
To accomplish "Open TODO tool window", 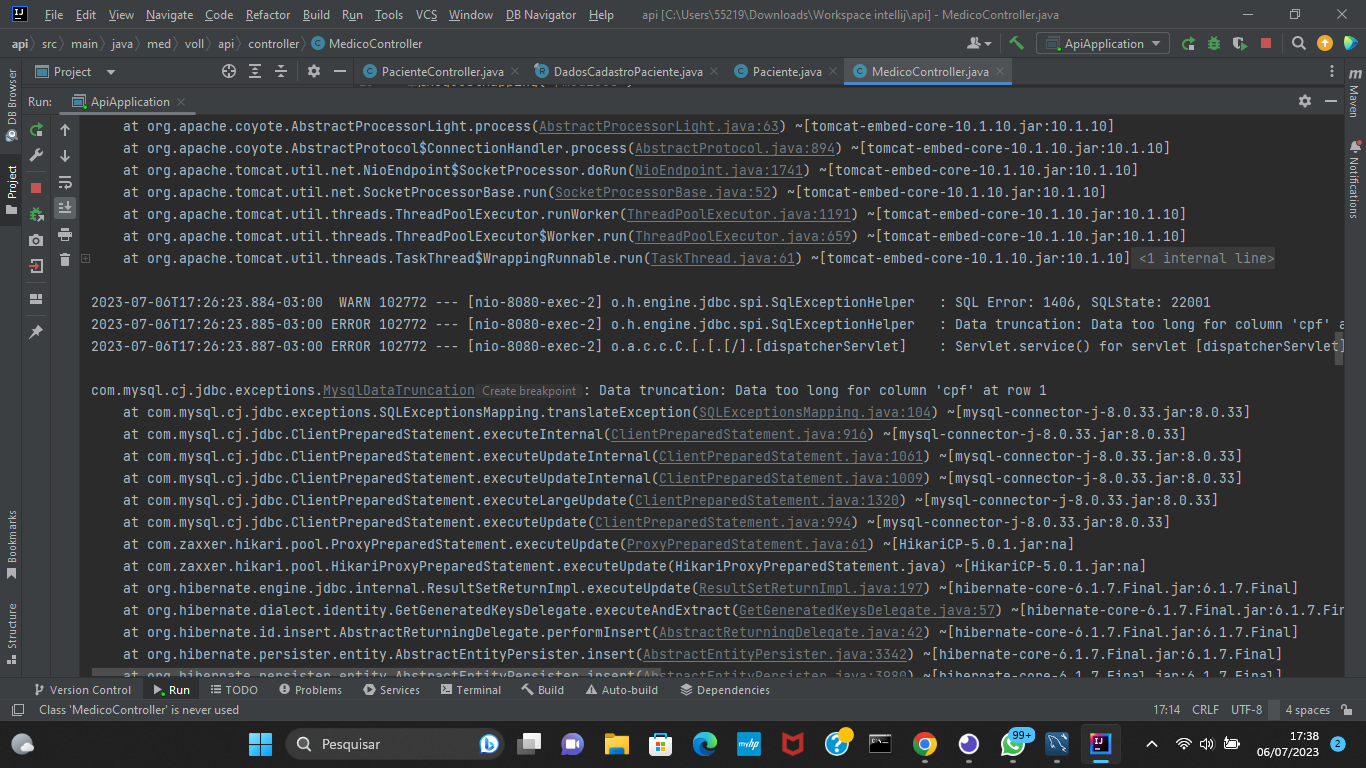I will click(x=233, y=690).
